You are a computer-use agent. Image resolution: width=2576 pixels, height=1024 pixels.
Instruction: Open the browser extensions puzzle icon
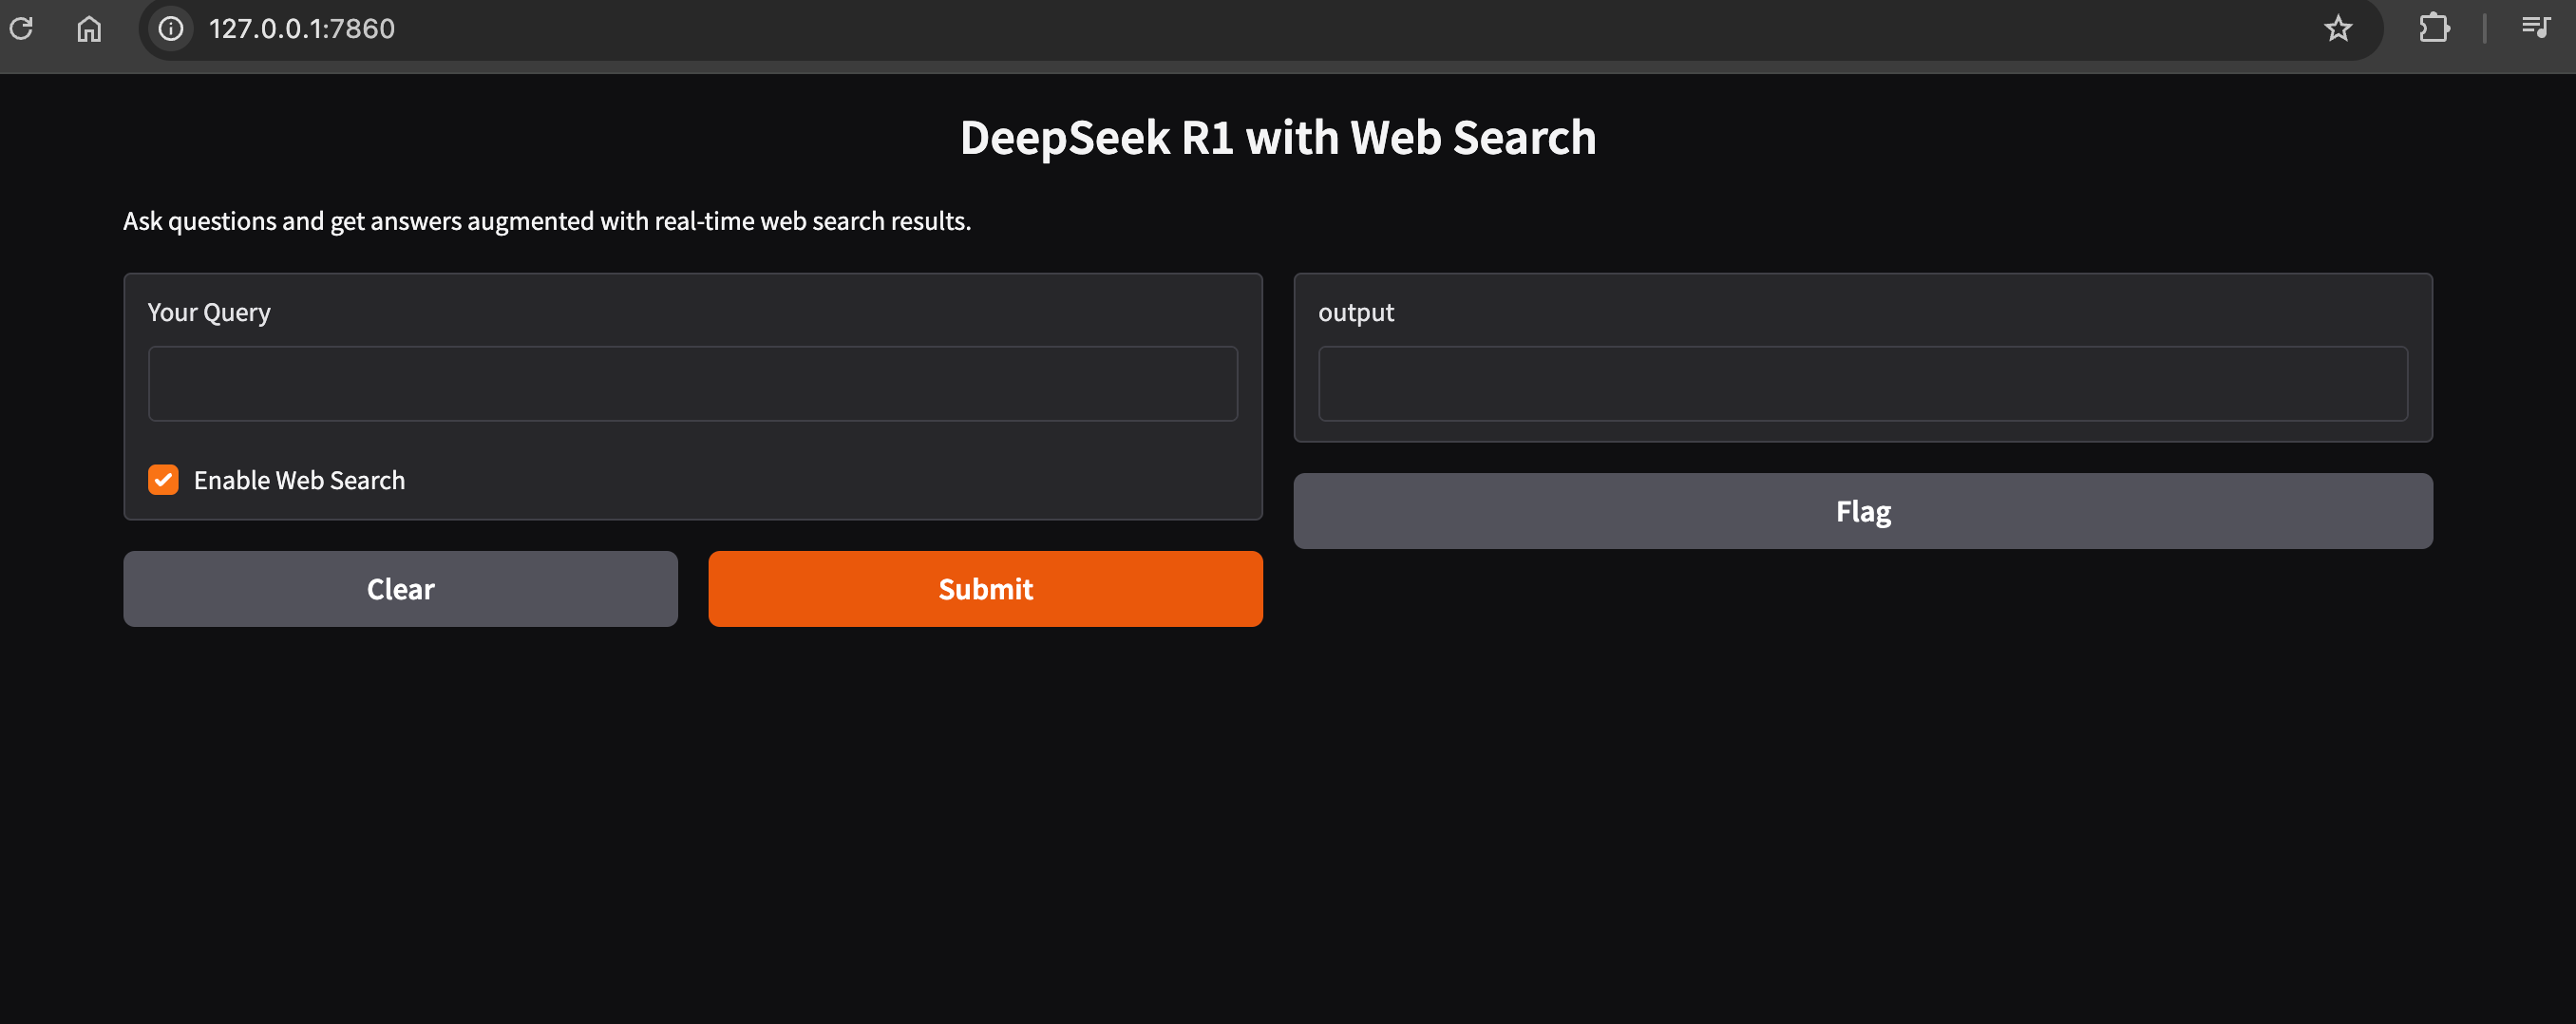2434,28
